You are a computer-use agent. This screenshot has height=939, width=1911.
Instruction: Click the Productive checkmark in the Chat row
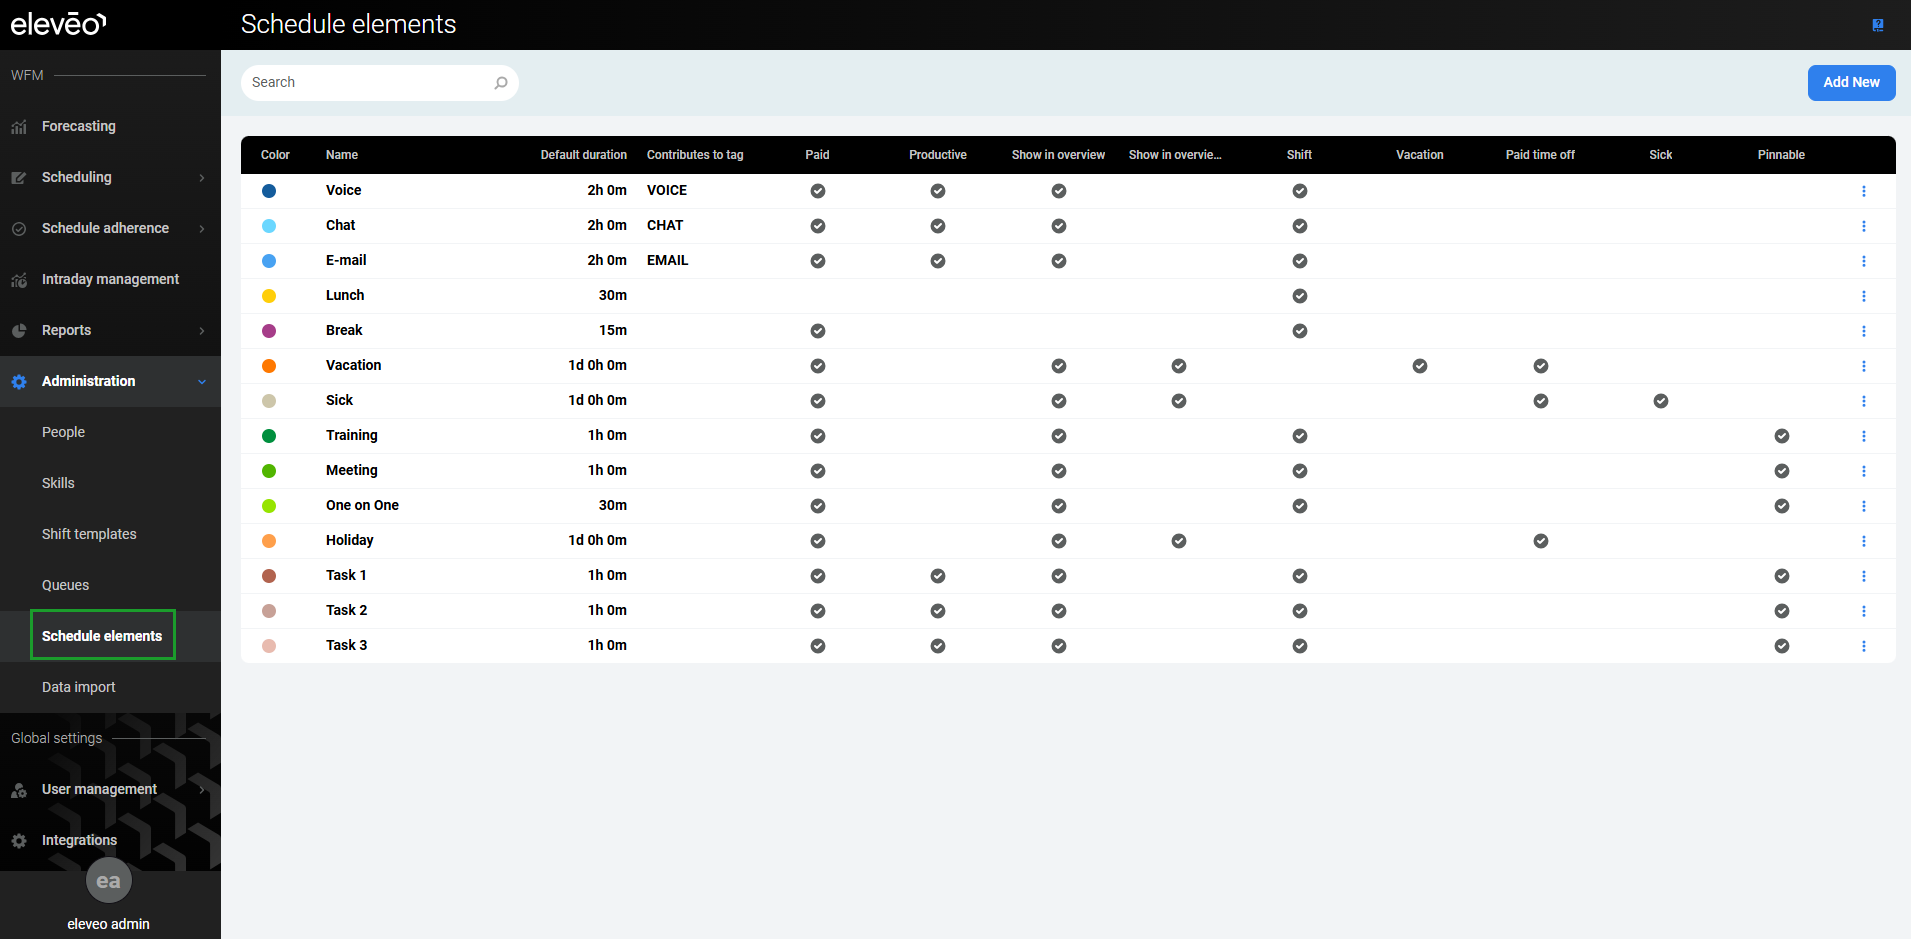point(938,226)
